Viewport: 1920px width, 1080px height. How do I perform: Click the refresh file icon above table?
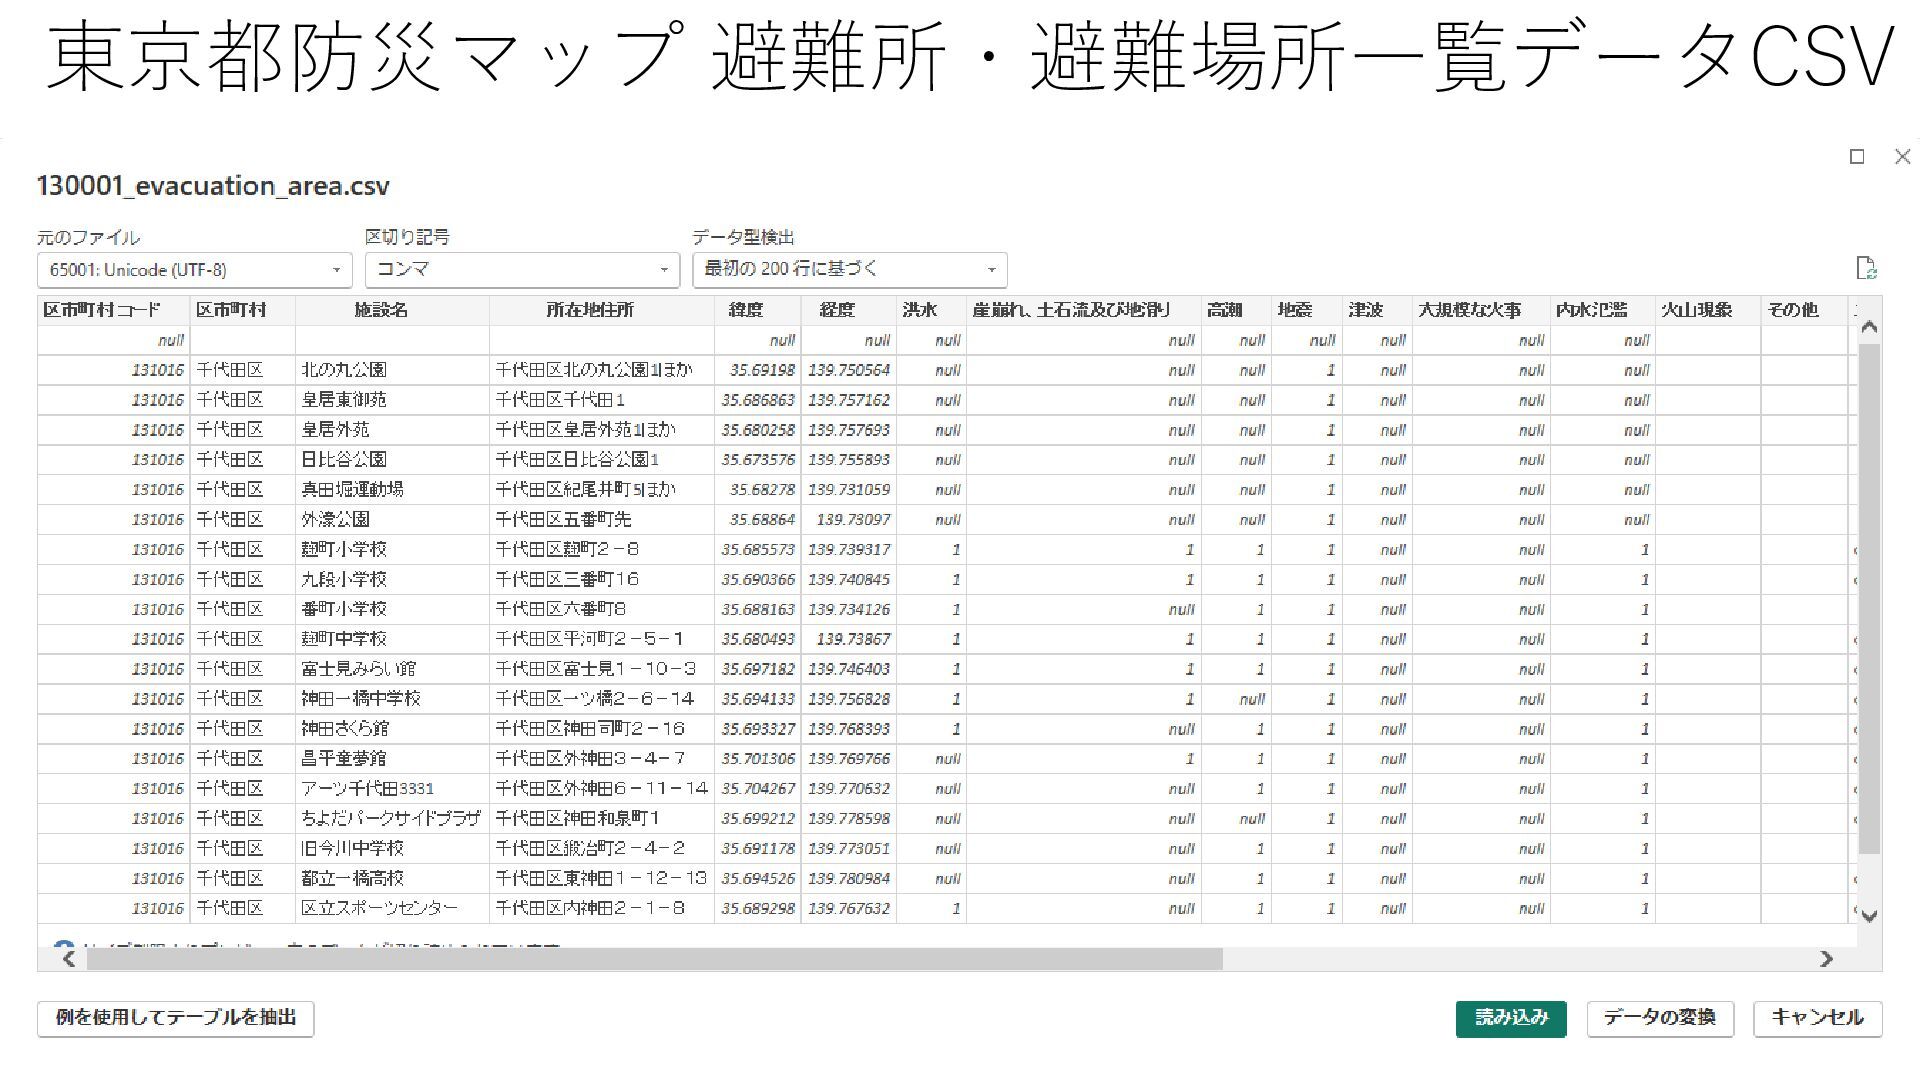point(1866,268)
